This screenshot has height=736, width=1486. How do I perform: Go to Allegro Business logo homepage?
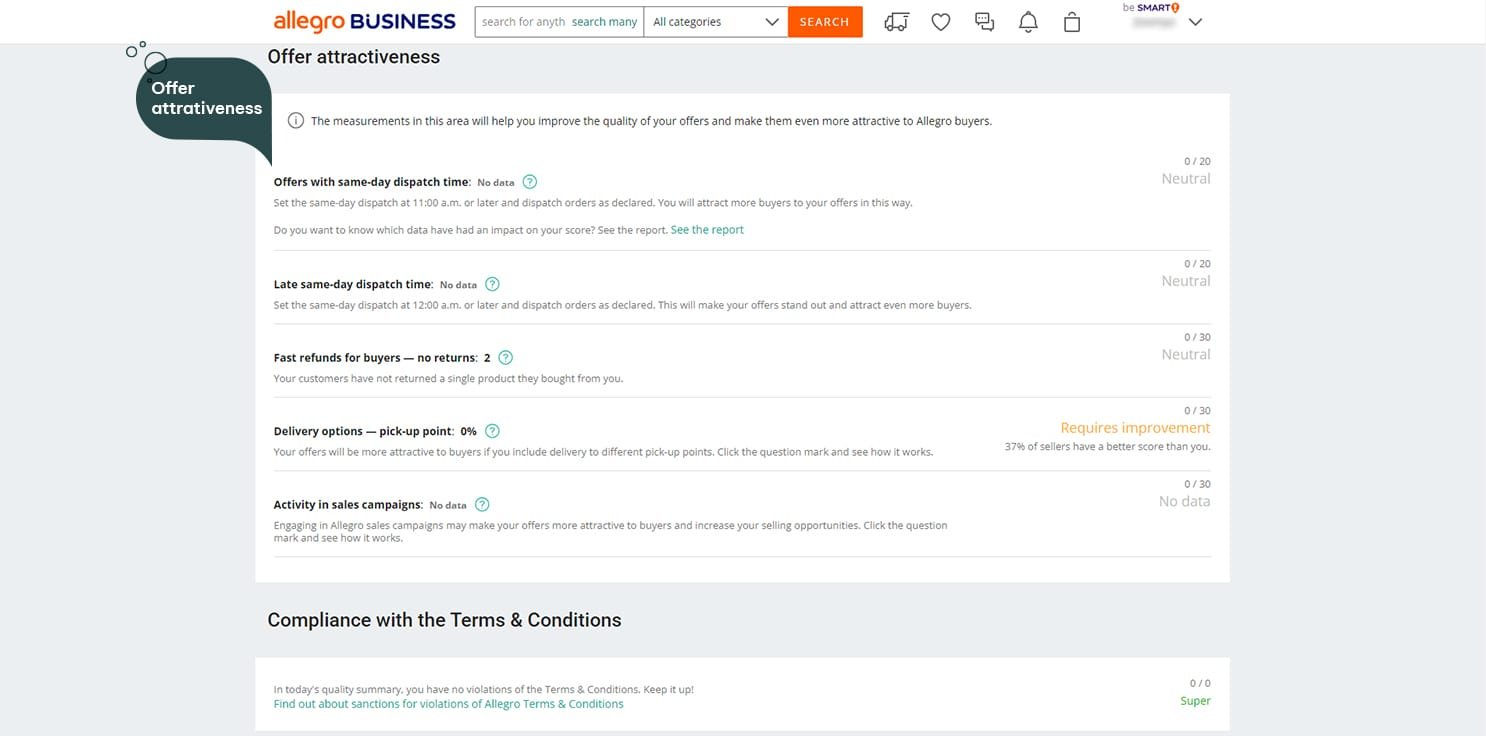tap(364, 21)
